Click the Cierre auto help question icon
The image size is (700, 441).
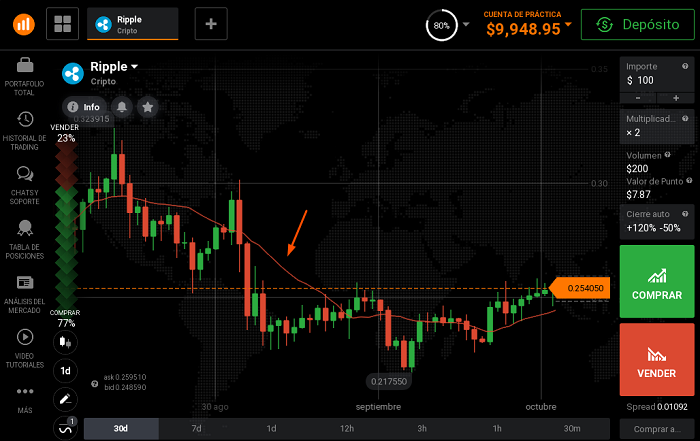pyautogui.click(x=685, y=213)
